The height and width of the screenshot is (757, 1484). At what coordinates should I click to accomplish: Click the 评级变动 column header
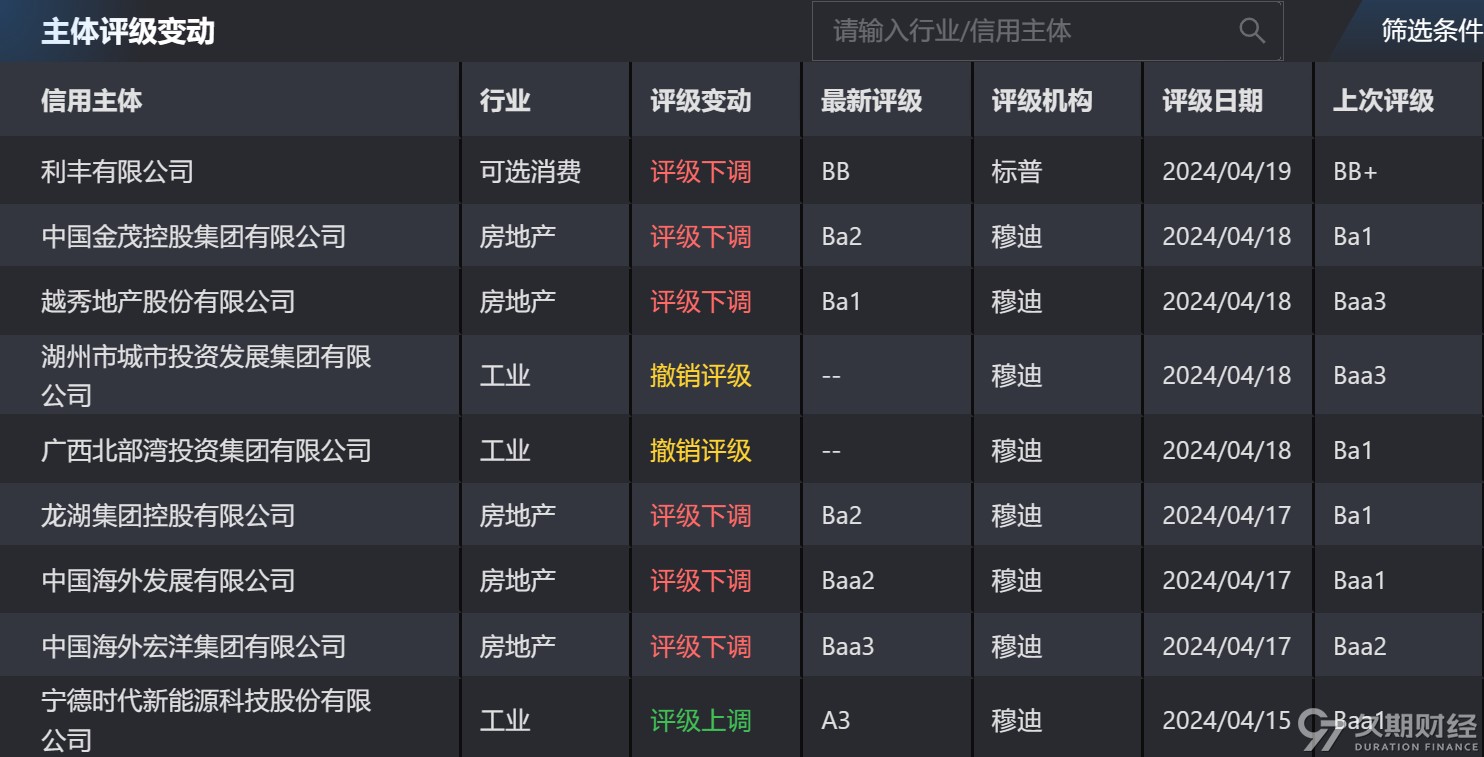700,101
